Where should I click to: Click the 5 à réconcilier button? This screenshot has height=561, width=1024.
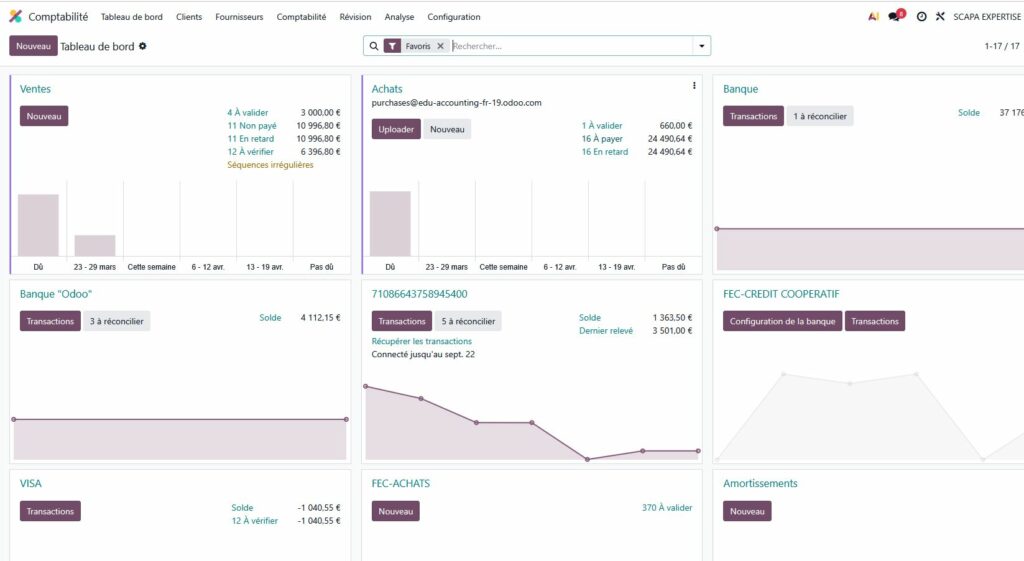point(467,321)
